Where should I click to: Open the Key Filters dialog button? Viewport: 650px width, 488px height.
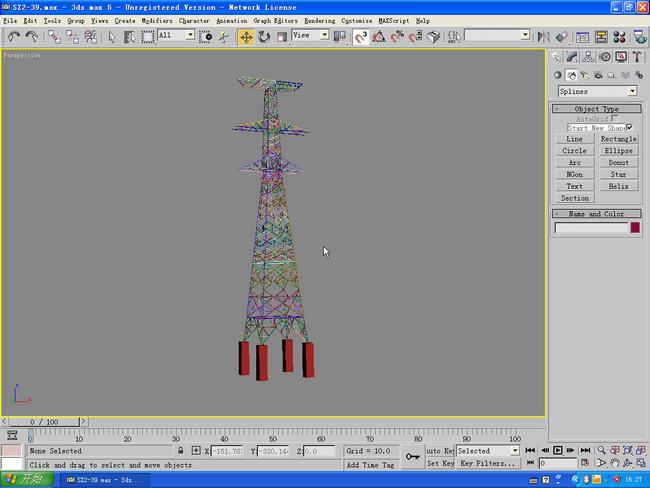(488, 463)
